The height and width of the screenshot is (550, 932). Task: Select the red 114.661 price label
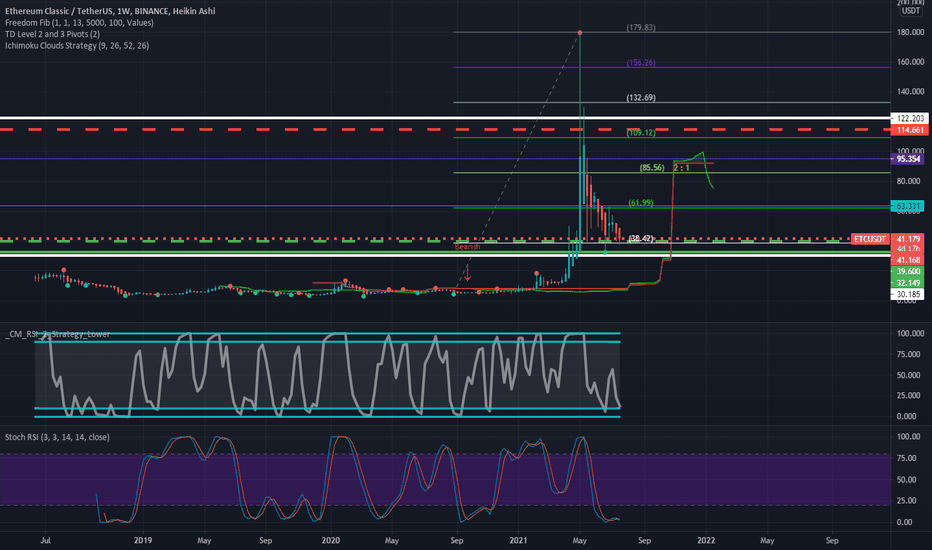[909, 130]
